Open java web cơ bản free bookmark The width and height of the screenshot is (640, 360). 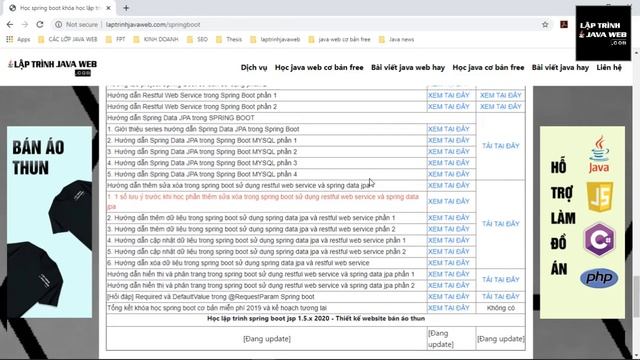pyautogui.click(x=340, y=40)
